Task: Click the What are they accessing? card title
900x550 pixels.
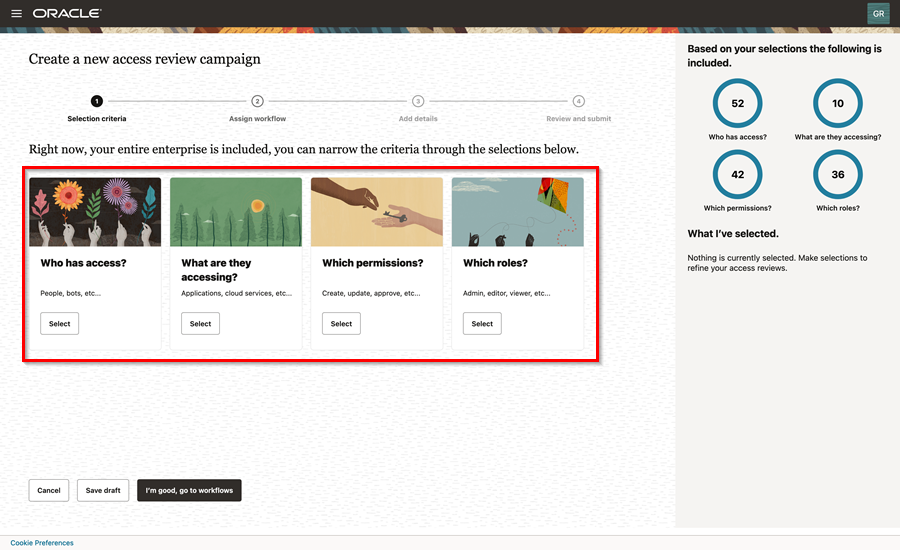Action: tap(216, 270)
